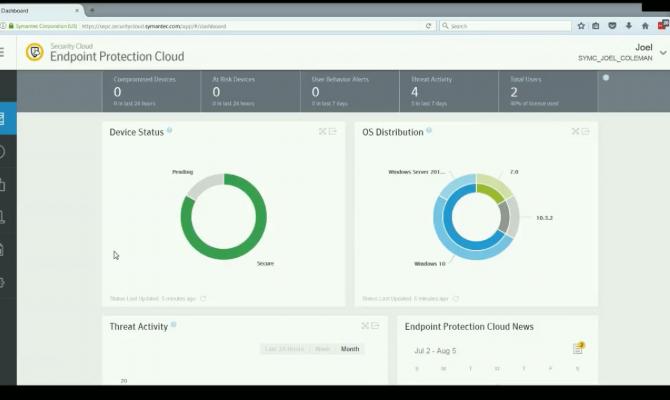
Task: Click the padlock site security icon in the address bar
Action: (11, 26)
